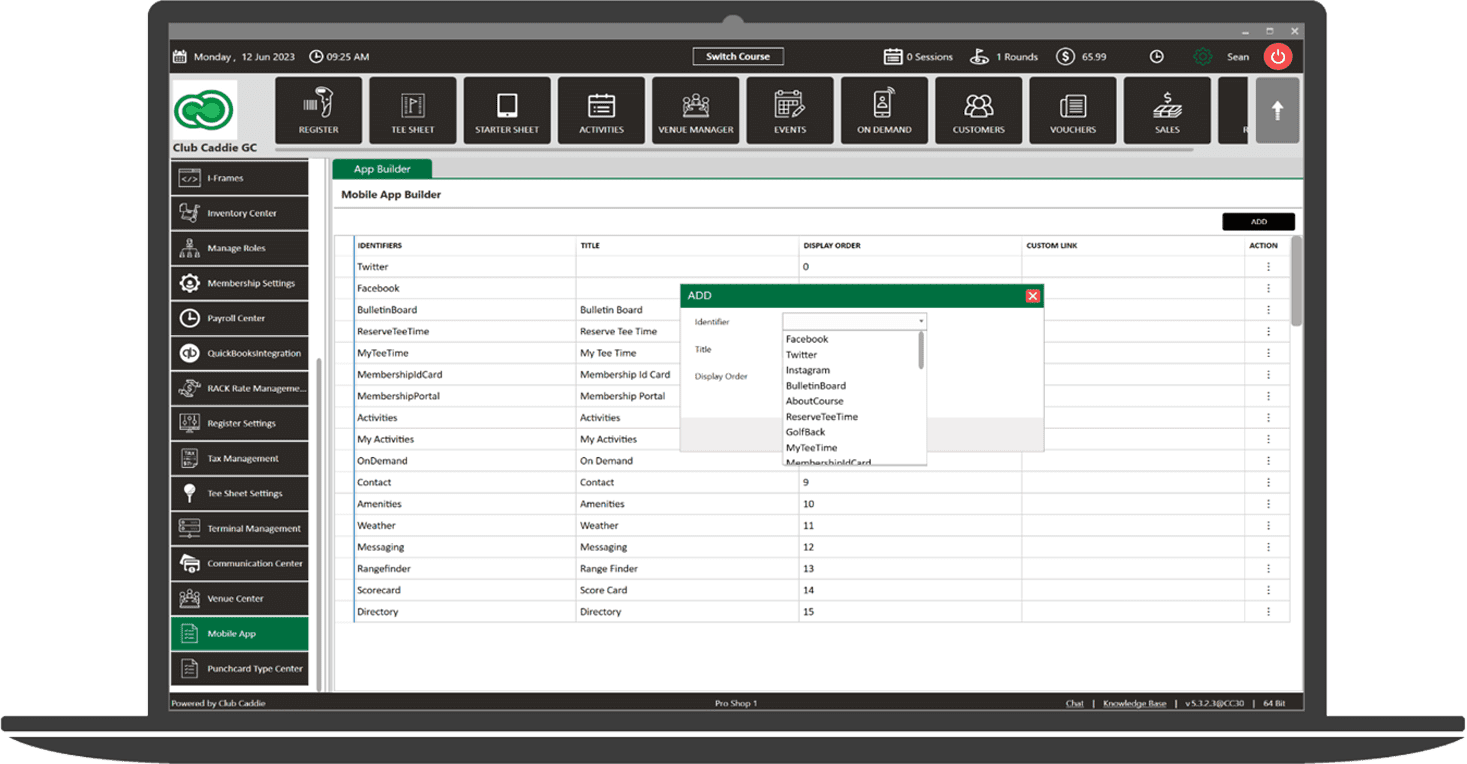Viewport: 1467px width, 764px height.
Task: Open Communication Center in the sidebar
Action: (239, 563)
